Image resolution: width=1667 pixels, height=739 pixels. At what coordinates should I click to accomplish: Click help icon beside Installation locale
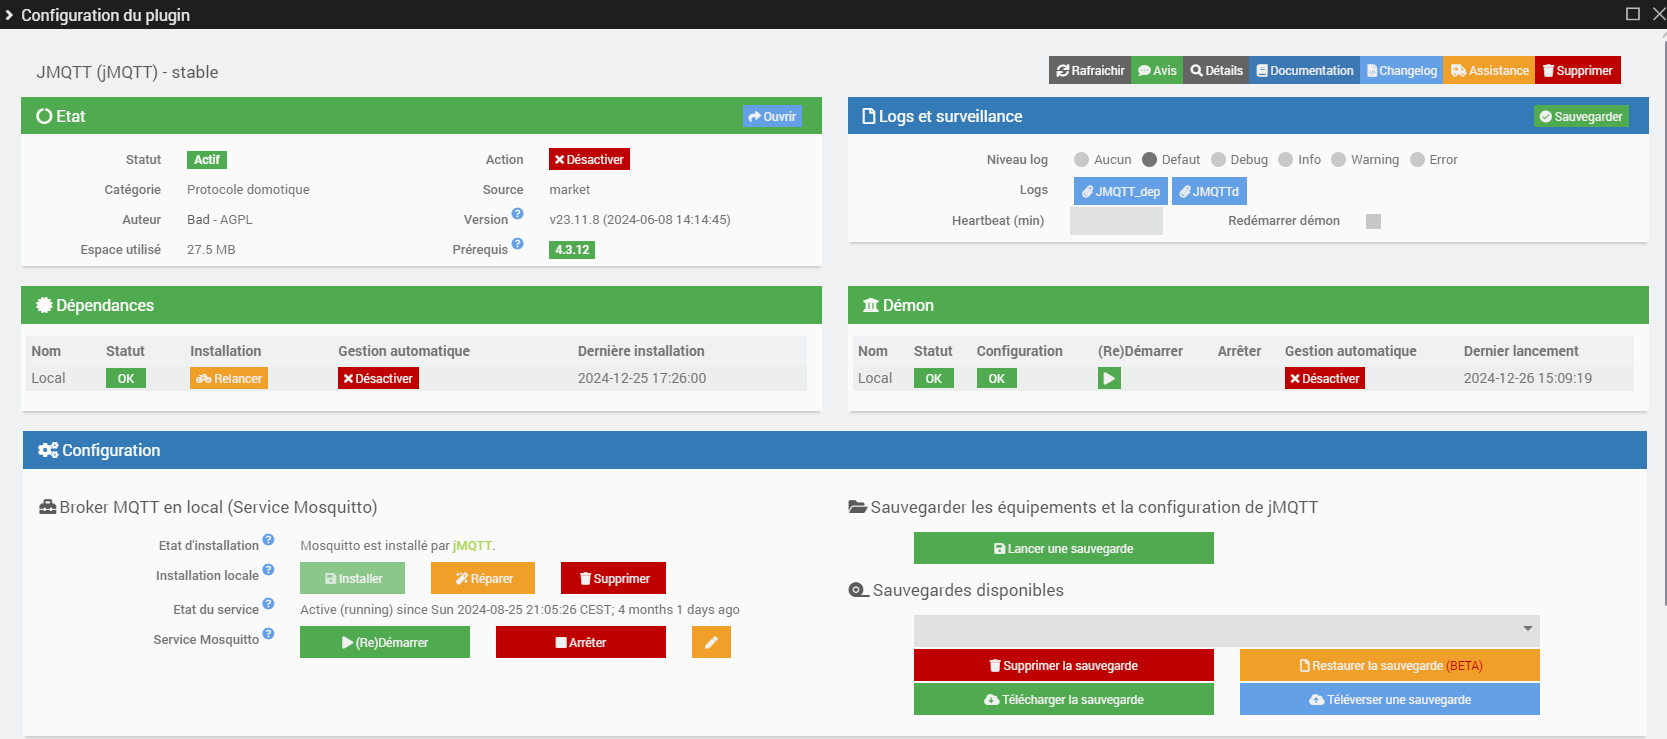pyautogui.click(x=268, y=569)
